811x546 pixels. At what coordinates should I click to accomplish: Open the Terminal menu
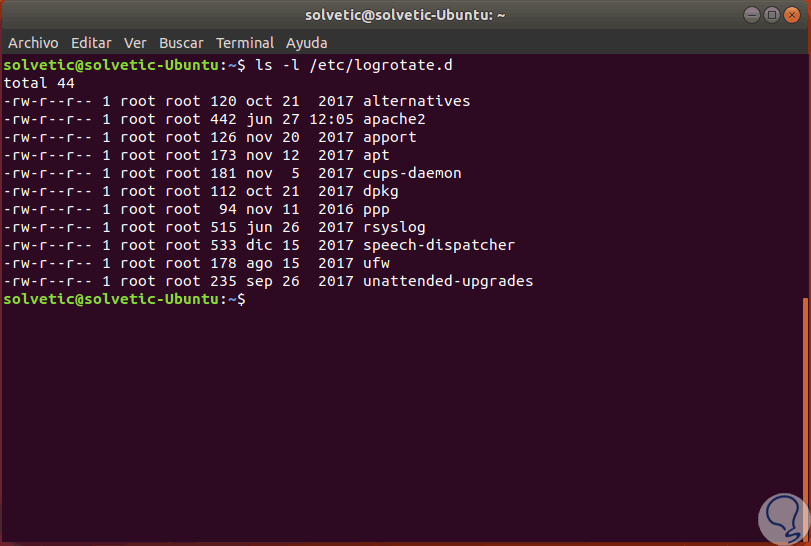pyautogui.click(x=245, y=43)
